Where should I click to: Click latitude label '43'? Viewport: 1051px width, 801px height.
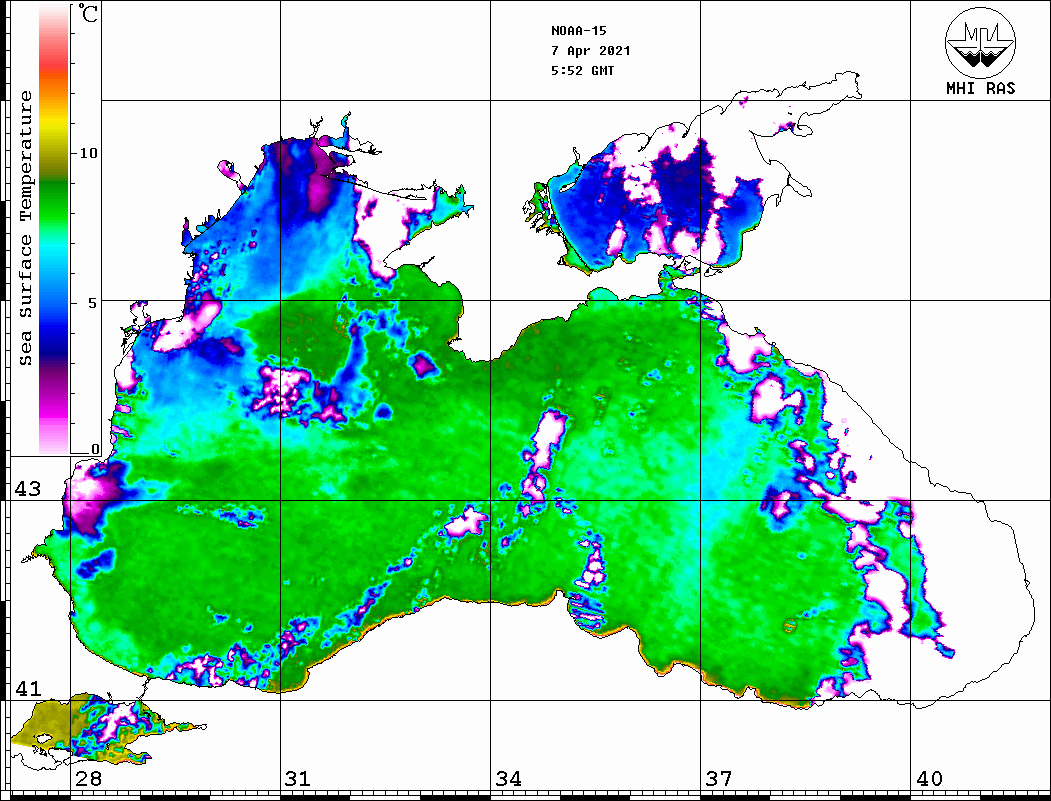point(28,489)
